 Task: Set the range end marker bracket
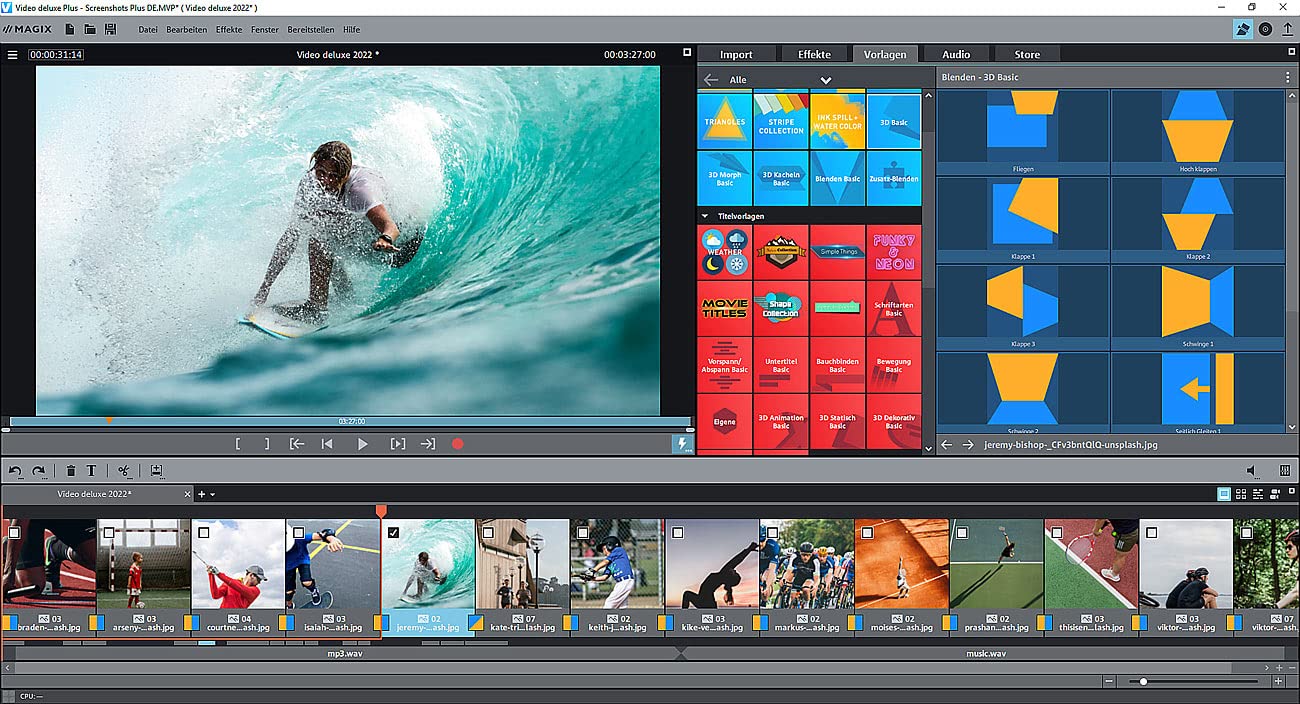[266, 444]
